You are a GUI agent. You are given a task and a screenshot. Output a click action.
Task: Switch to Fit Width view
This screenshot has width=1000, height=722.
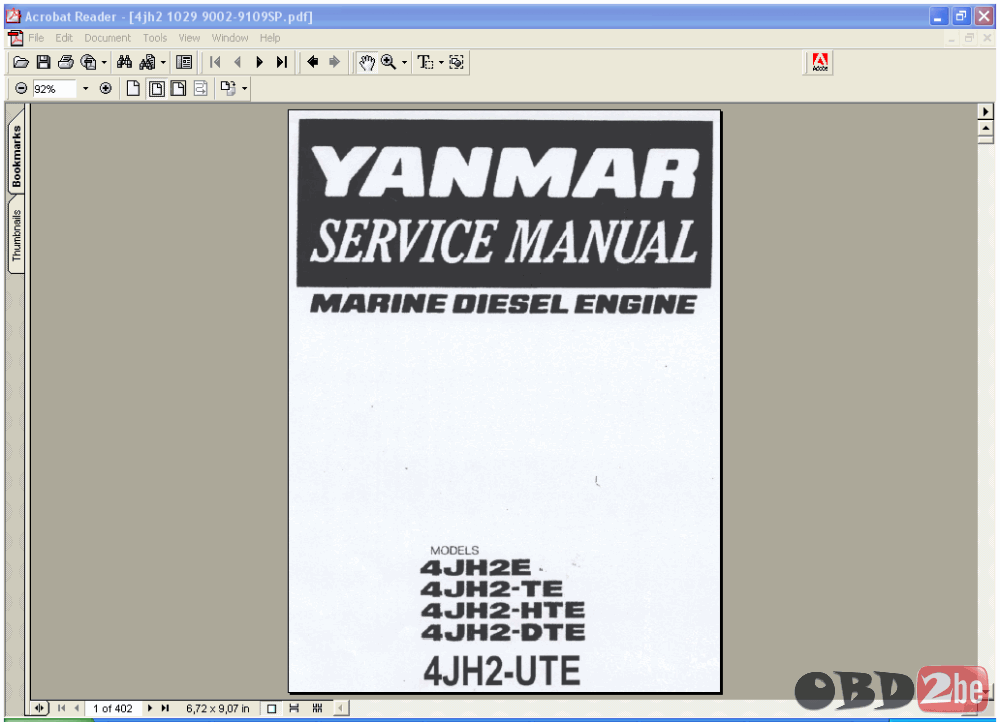(179, 89)
